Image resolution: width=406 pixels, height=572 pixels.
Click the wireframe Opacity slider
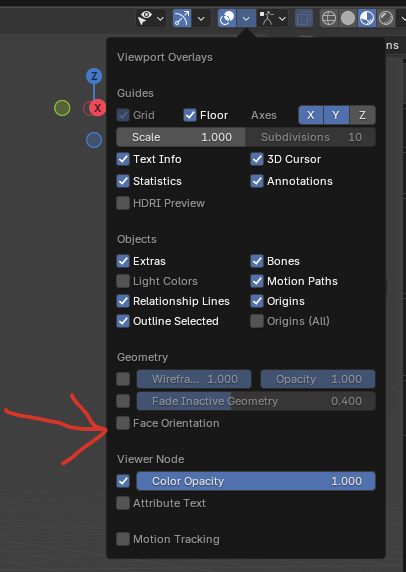[x=318, y=379]
